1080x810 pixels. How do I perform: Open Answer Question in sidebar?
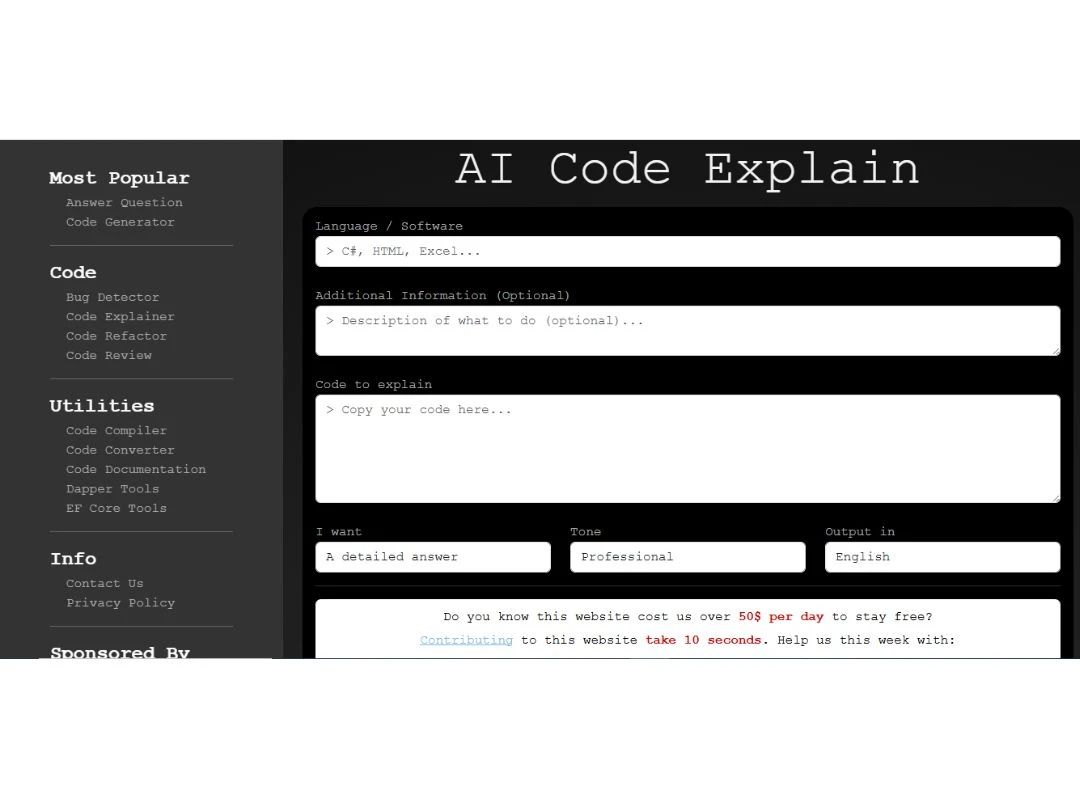(124, 203)
